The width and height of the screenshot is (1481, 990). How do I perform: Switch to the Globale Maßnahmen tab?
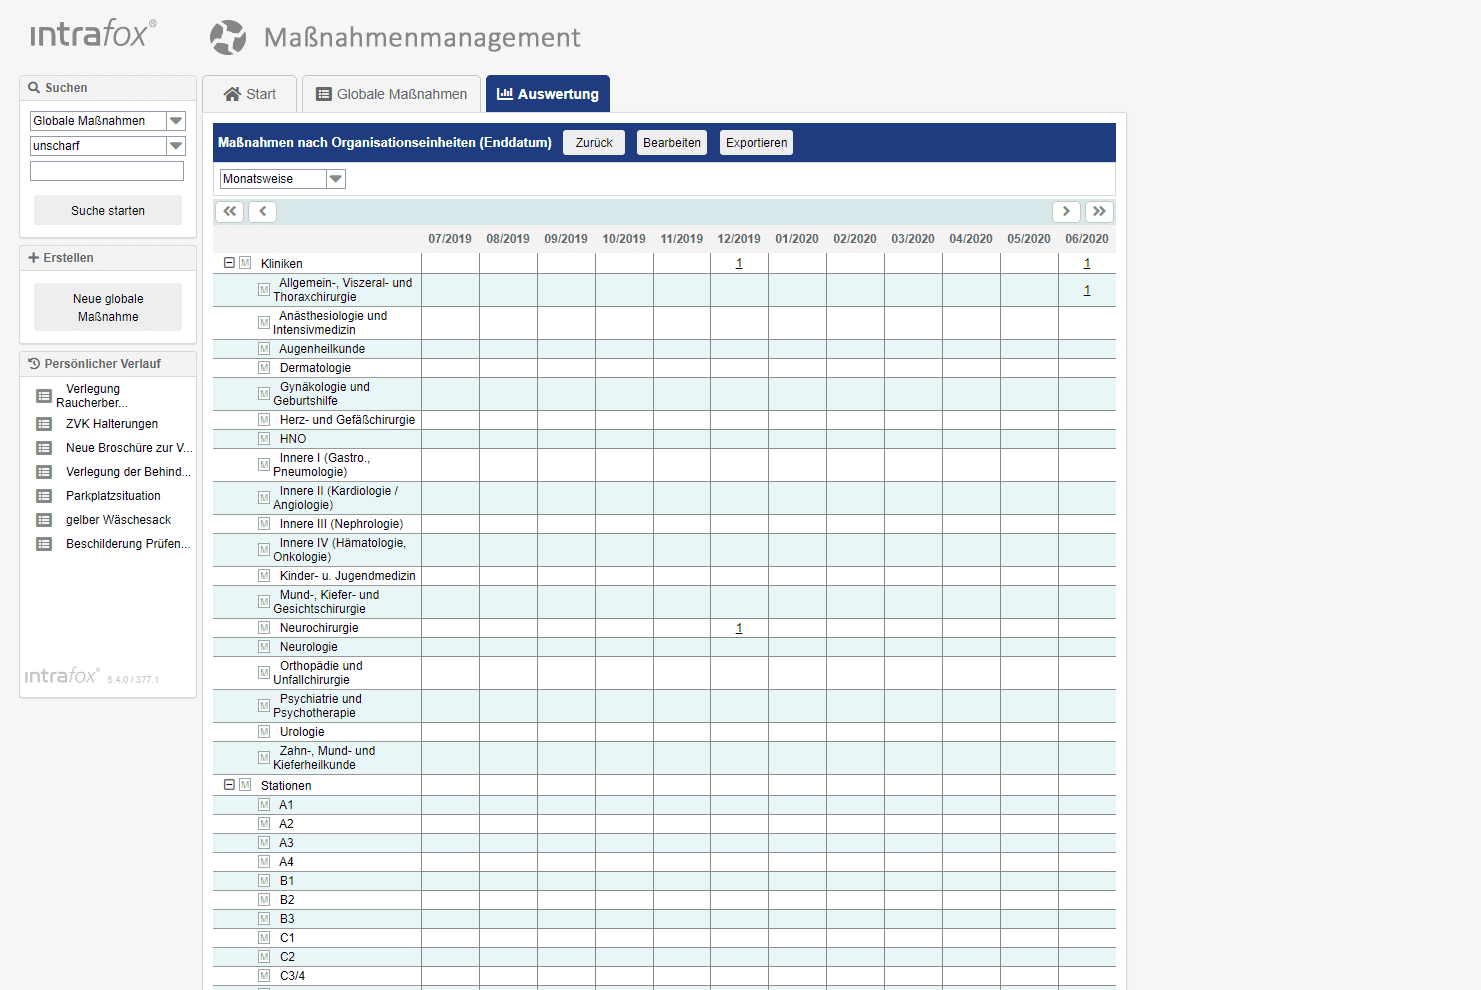pos(391,93)
